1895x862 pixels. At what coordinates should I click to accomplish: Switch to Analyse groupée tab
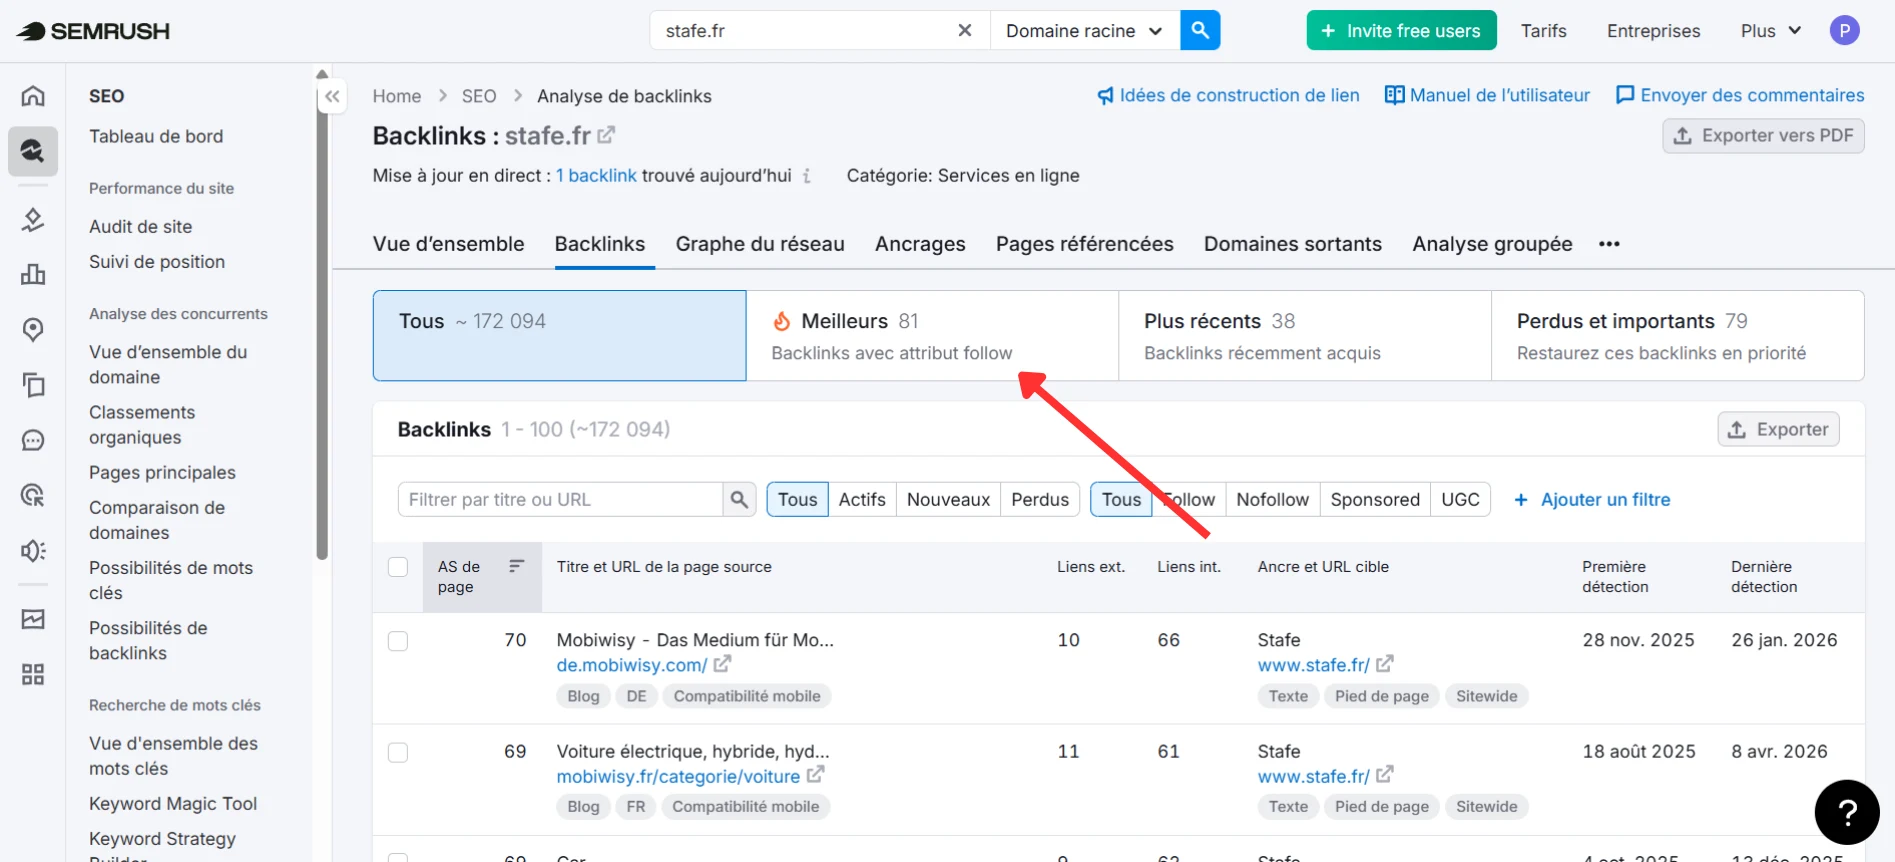point(1492,244)
